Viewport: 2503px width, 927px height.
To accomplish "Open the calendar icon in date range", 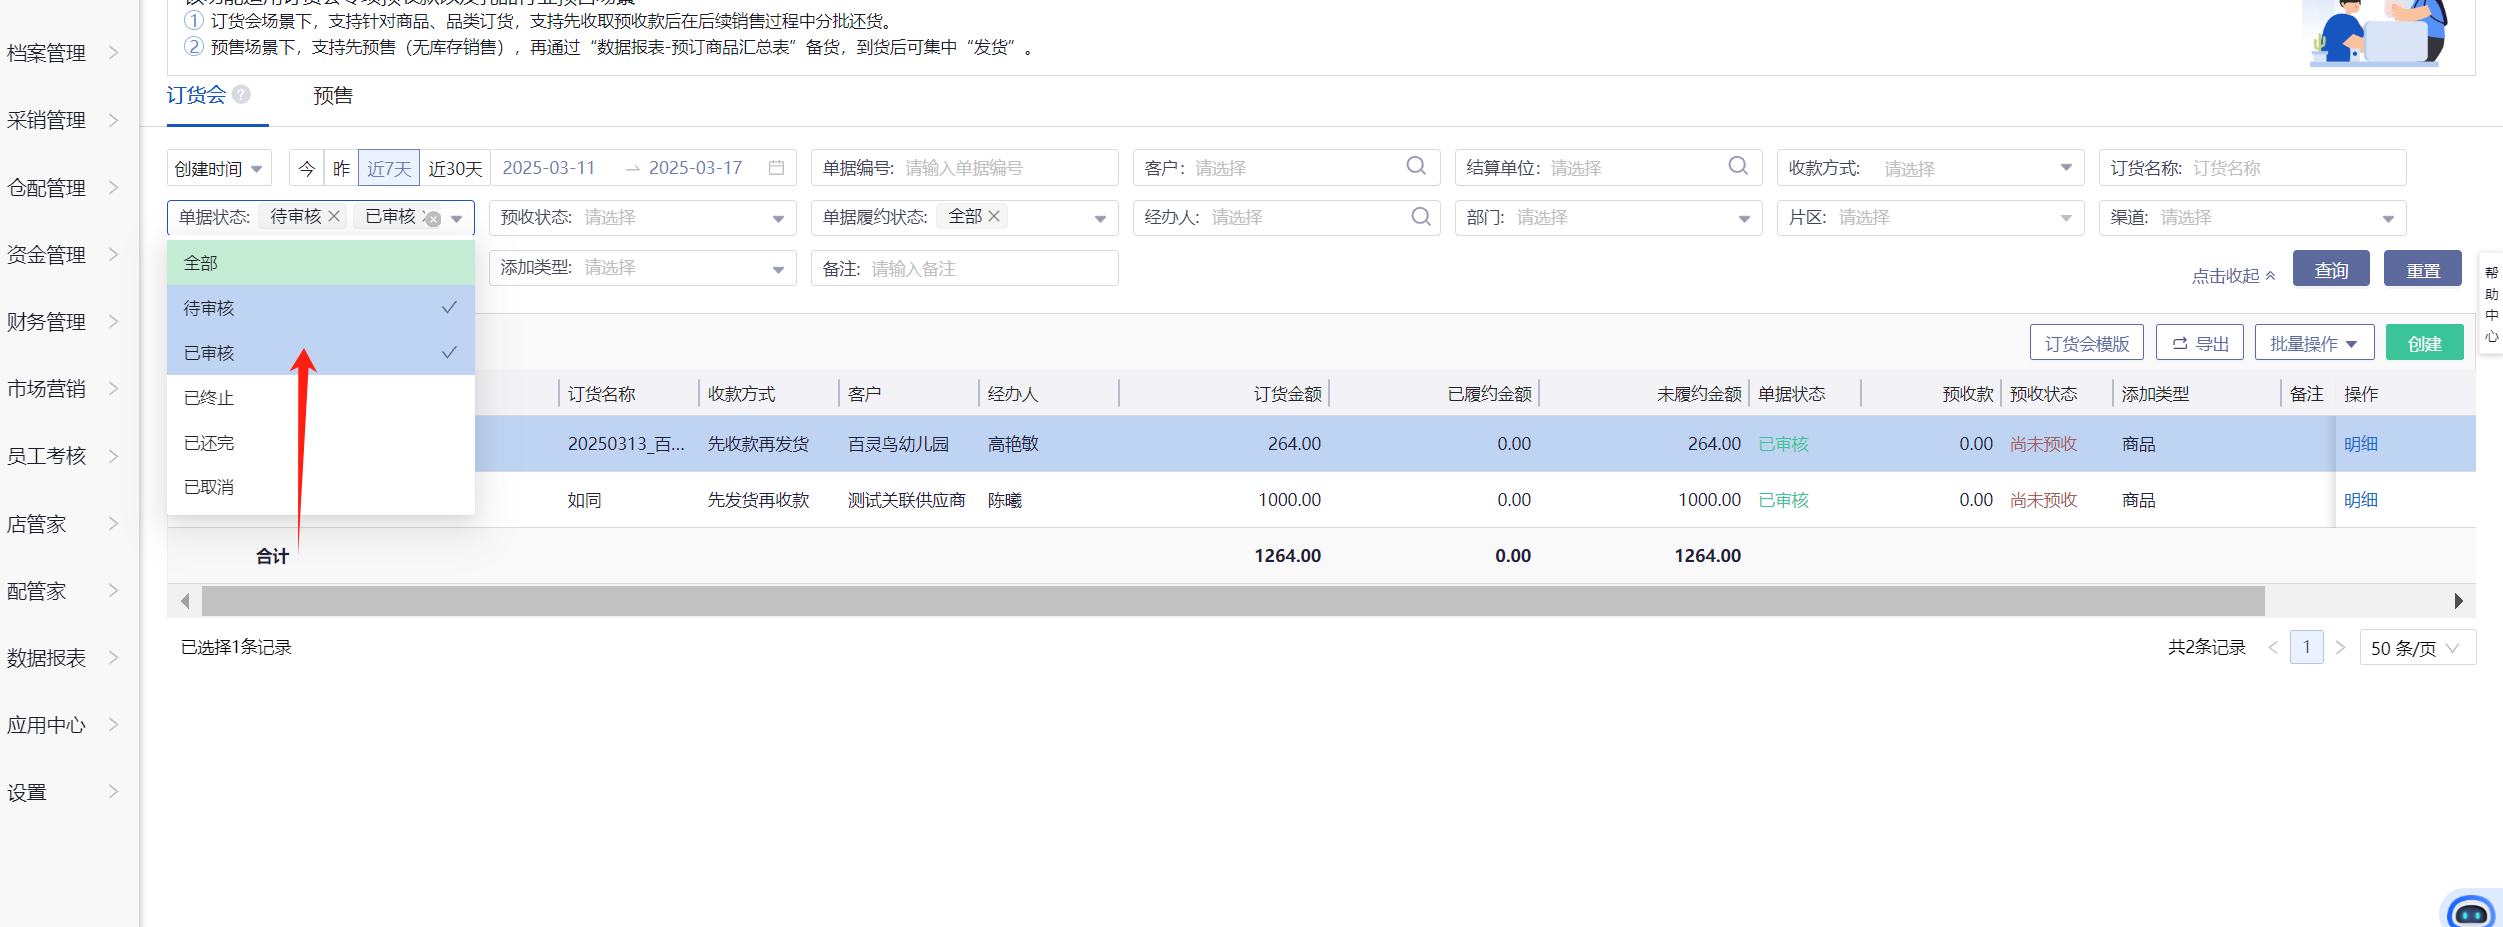I will [x=776, y=168].
